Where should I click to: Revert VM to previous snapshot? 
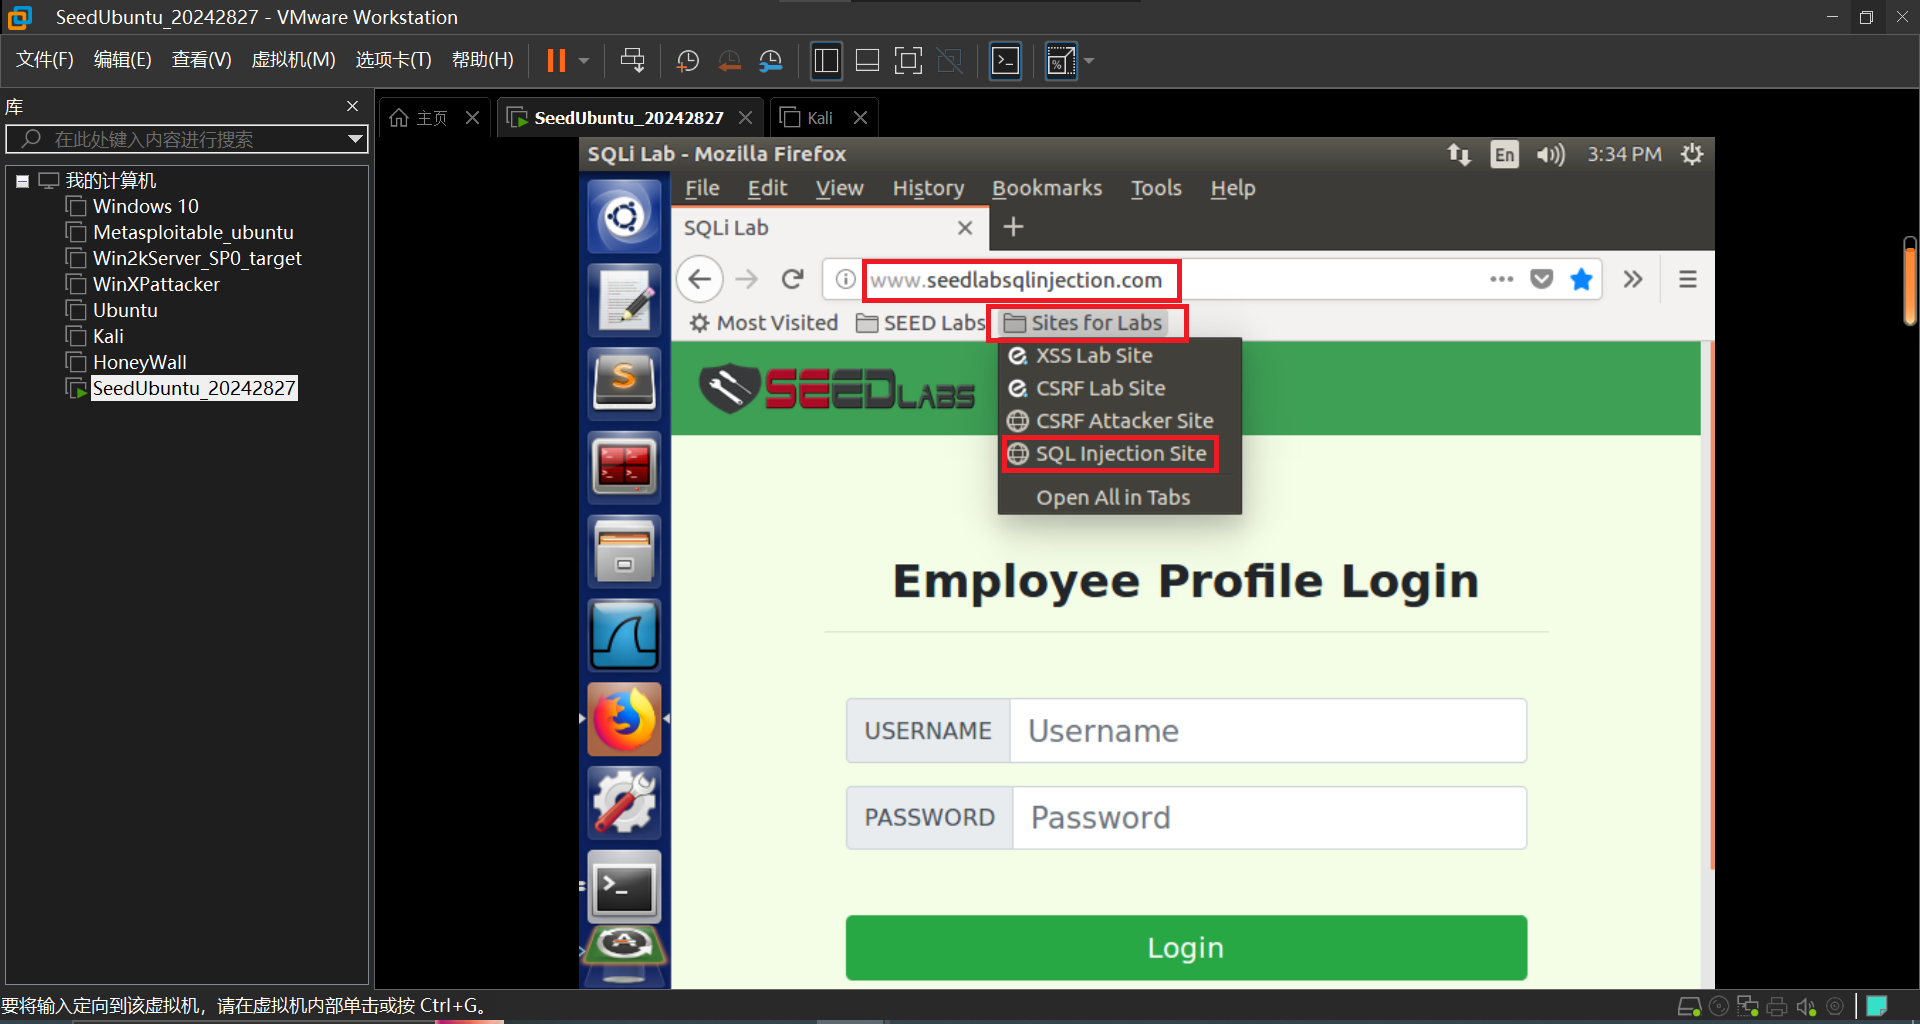click(730, 61)
